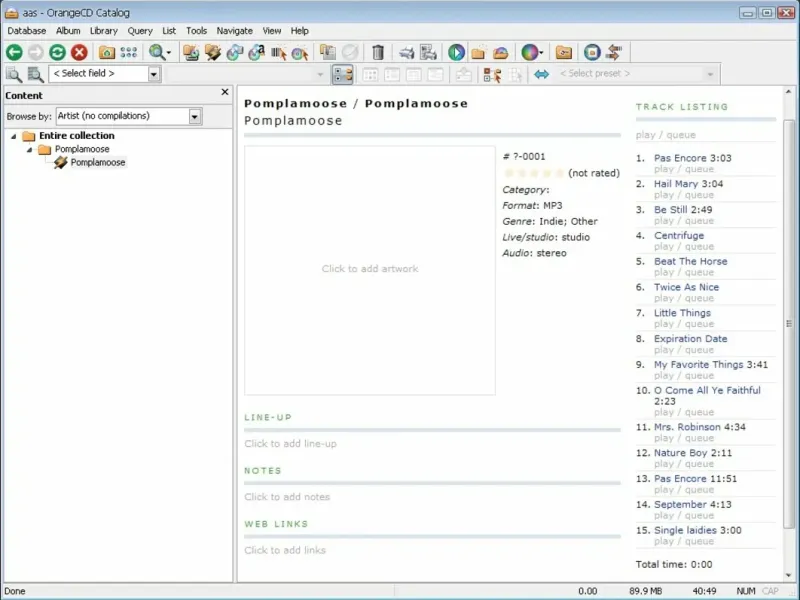
Task: Open the globe search magnifier tool
Action: (159, 52)
